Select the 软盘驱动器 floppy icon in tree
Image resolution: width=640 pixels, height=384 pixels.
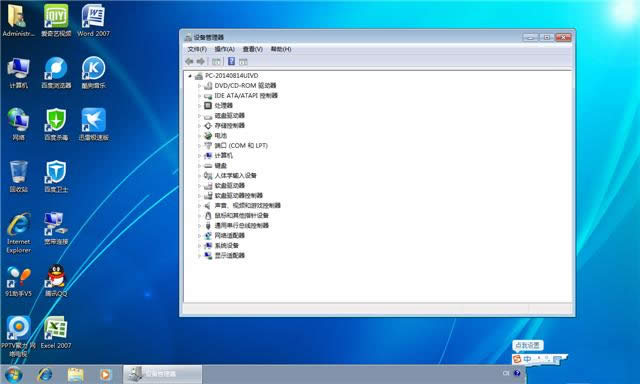[x=208, y=186]
